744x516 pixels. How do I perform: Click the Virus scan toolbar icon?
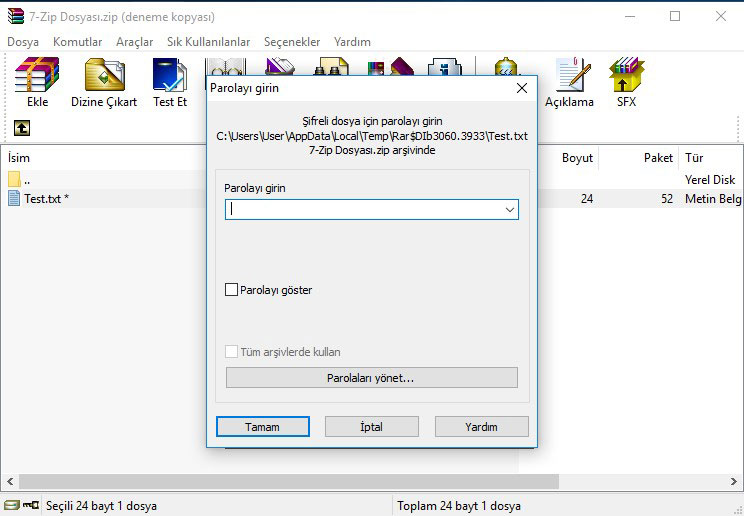506,66
